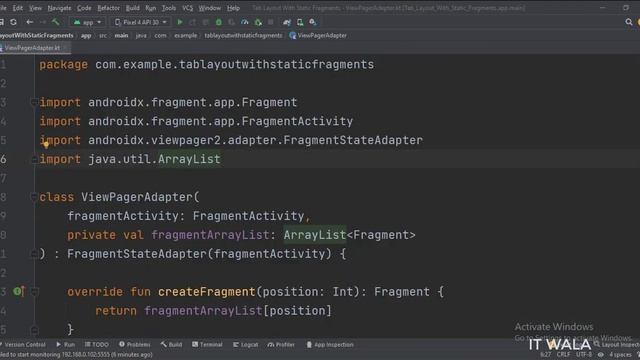The width and height of the screenshot is (640, 360).
Task: Click the eye inspection icon in status bar
Action: pos(600,354)
